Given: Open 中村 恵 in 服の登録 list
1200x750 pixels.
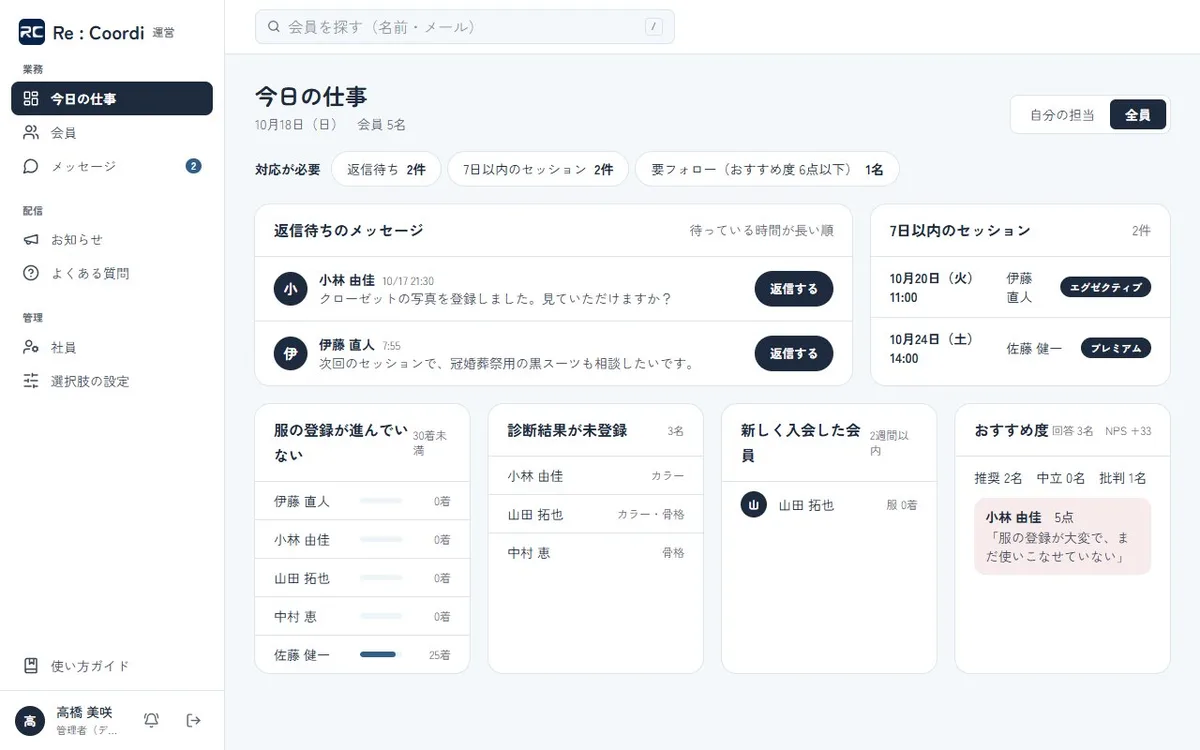Looking at the screenshot, I should [362, 617].
